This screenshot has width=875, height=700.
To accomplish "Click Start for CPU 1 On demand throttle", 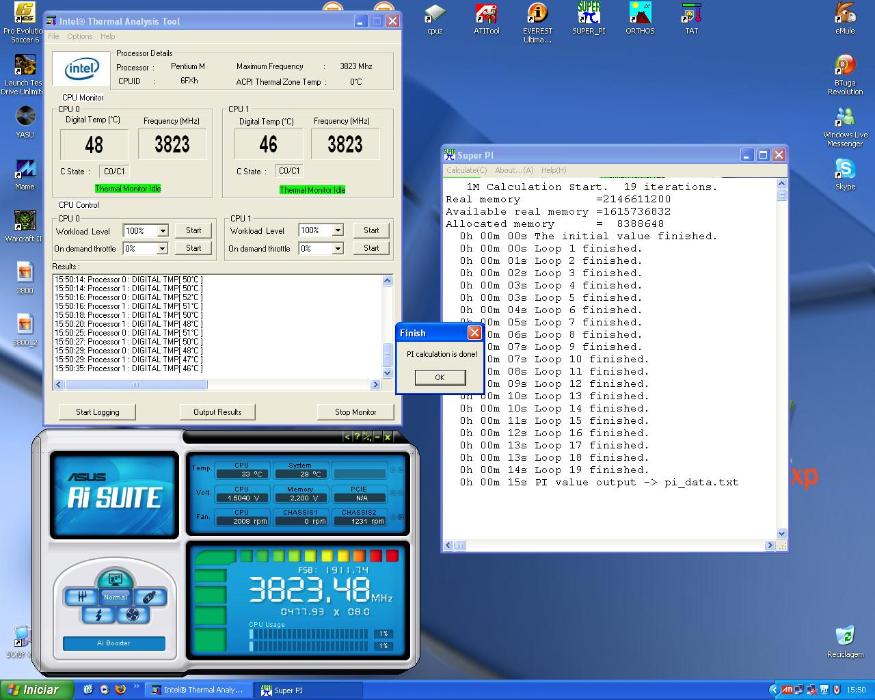I will click(371, 248).
